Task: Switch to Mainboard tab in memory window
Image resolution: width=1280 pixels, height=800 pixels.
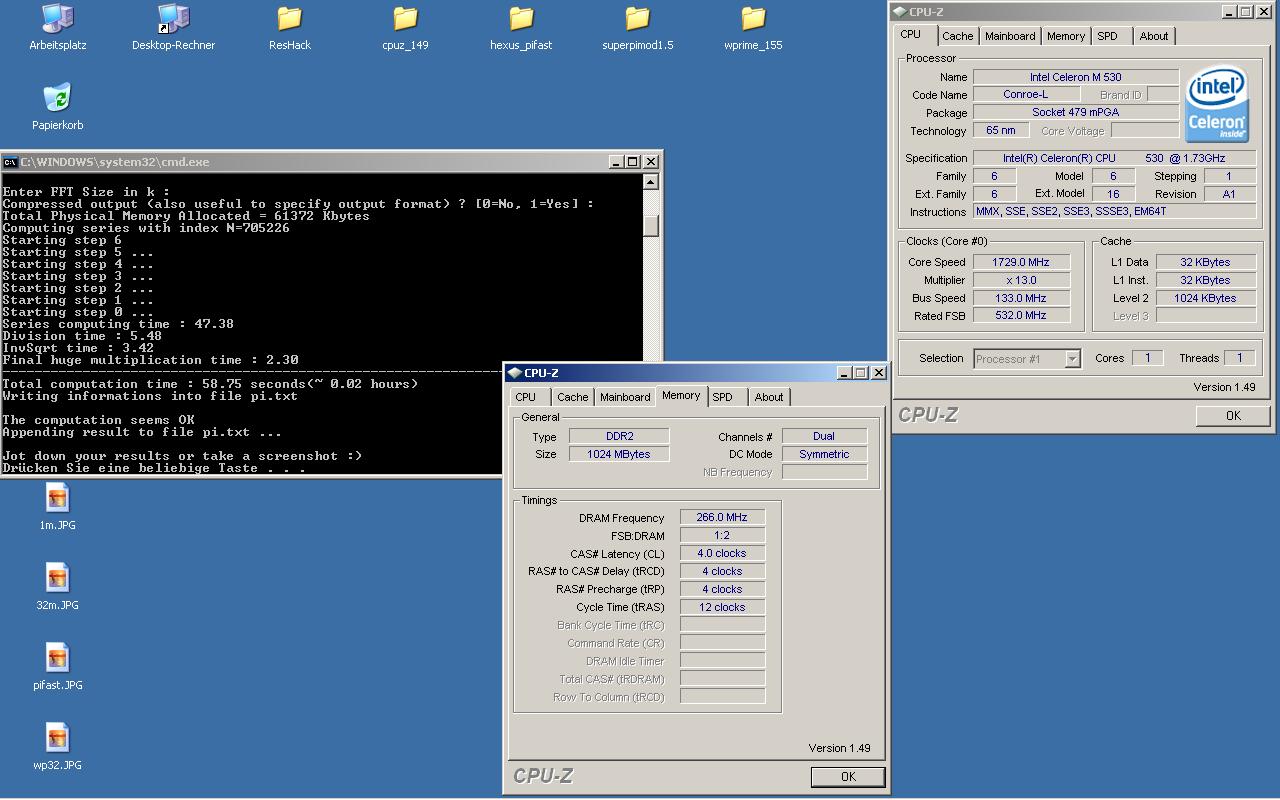Action: pyautogui.click(x=625, y=397)
